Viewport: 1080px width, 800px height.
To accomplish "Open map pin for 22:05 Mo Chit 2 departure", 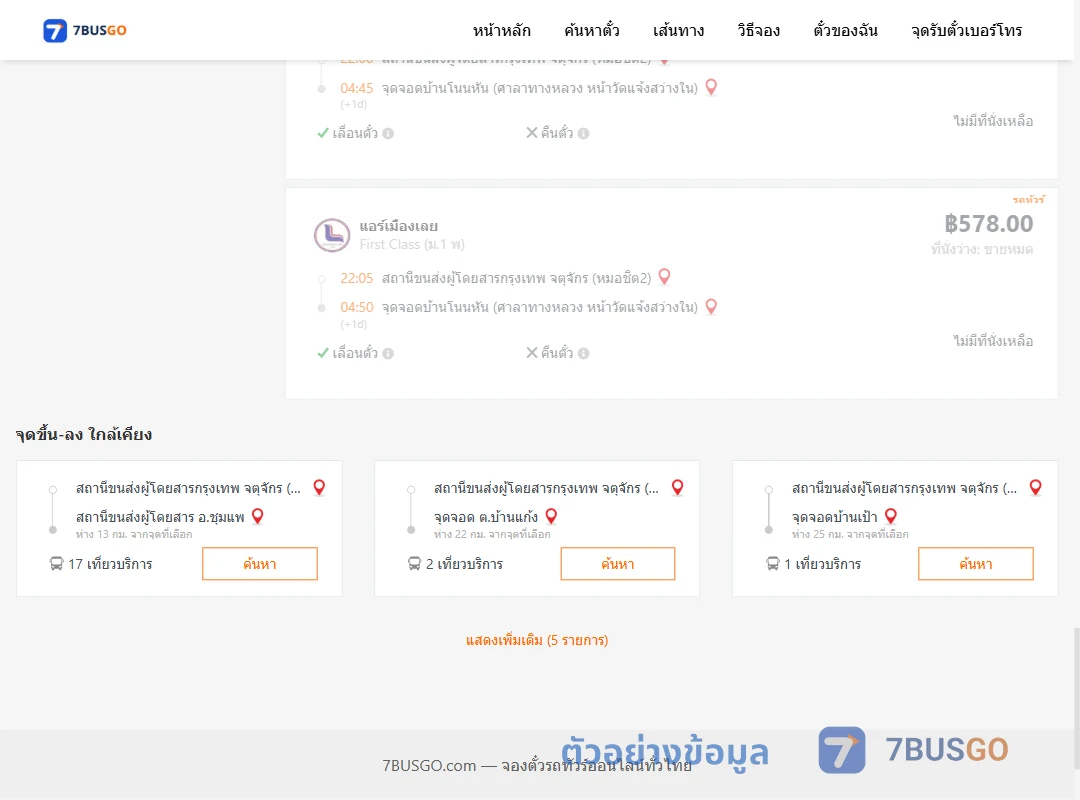I will pyautogui.click(x=664, y=276).
